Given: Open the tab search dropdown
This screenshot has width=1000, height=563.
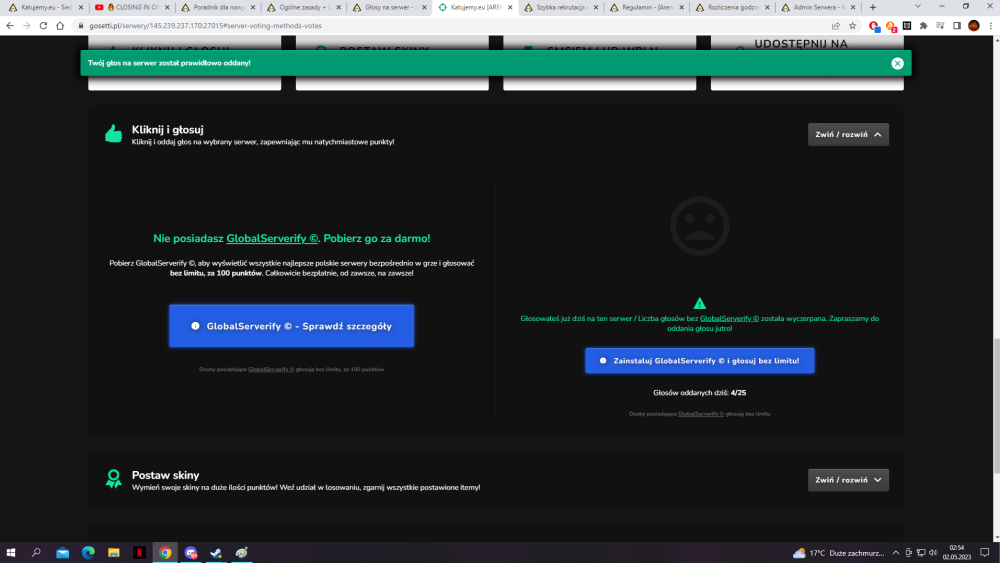Looking at the screenshot, I should [917, 6].
